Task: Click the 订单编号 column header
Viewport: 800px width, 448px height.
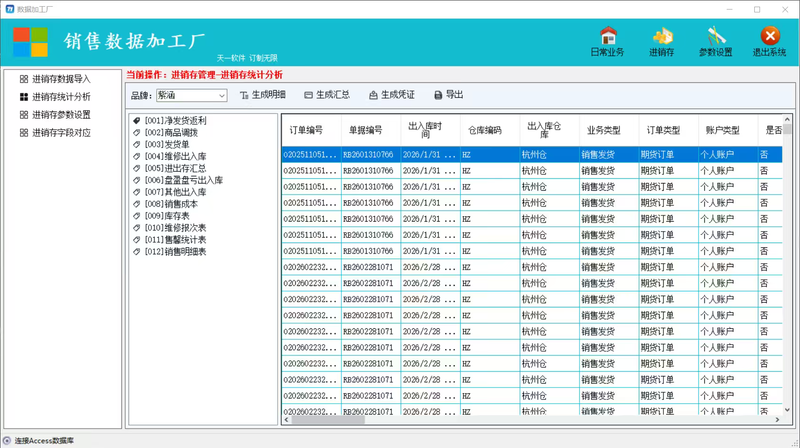Action: [x=311, y=130]
